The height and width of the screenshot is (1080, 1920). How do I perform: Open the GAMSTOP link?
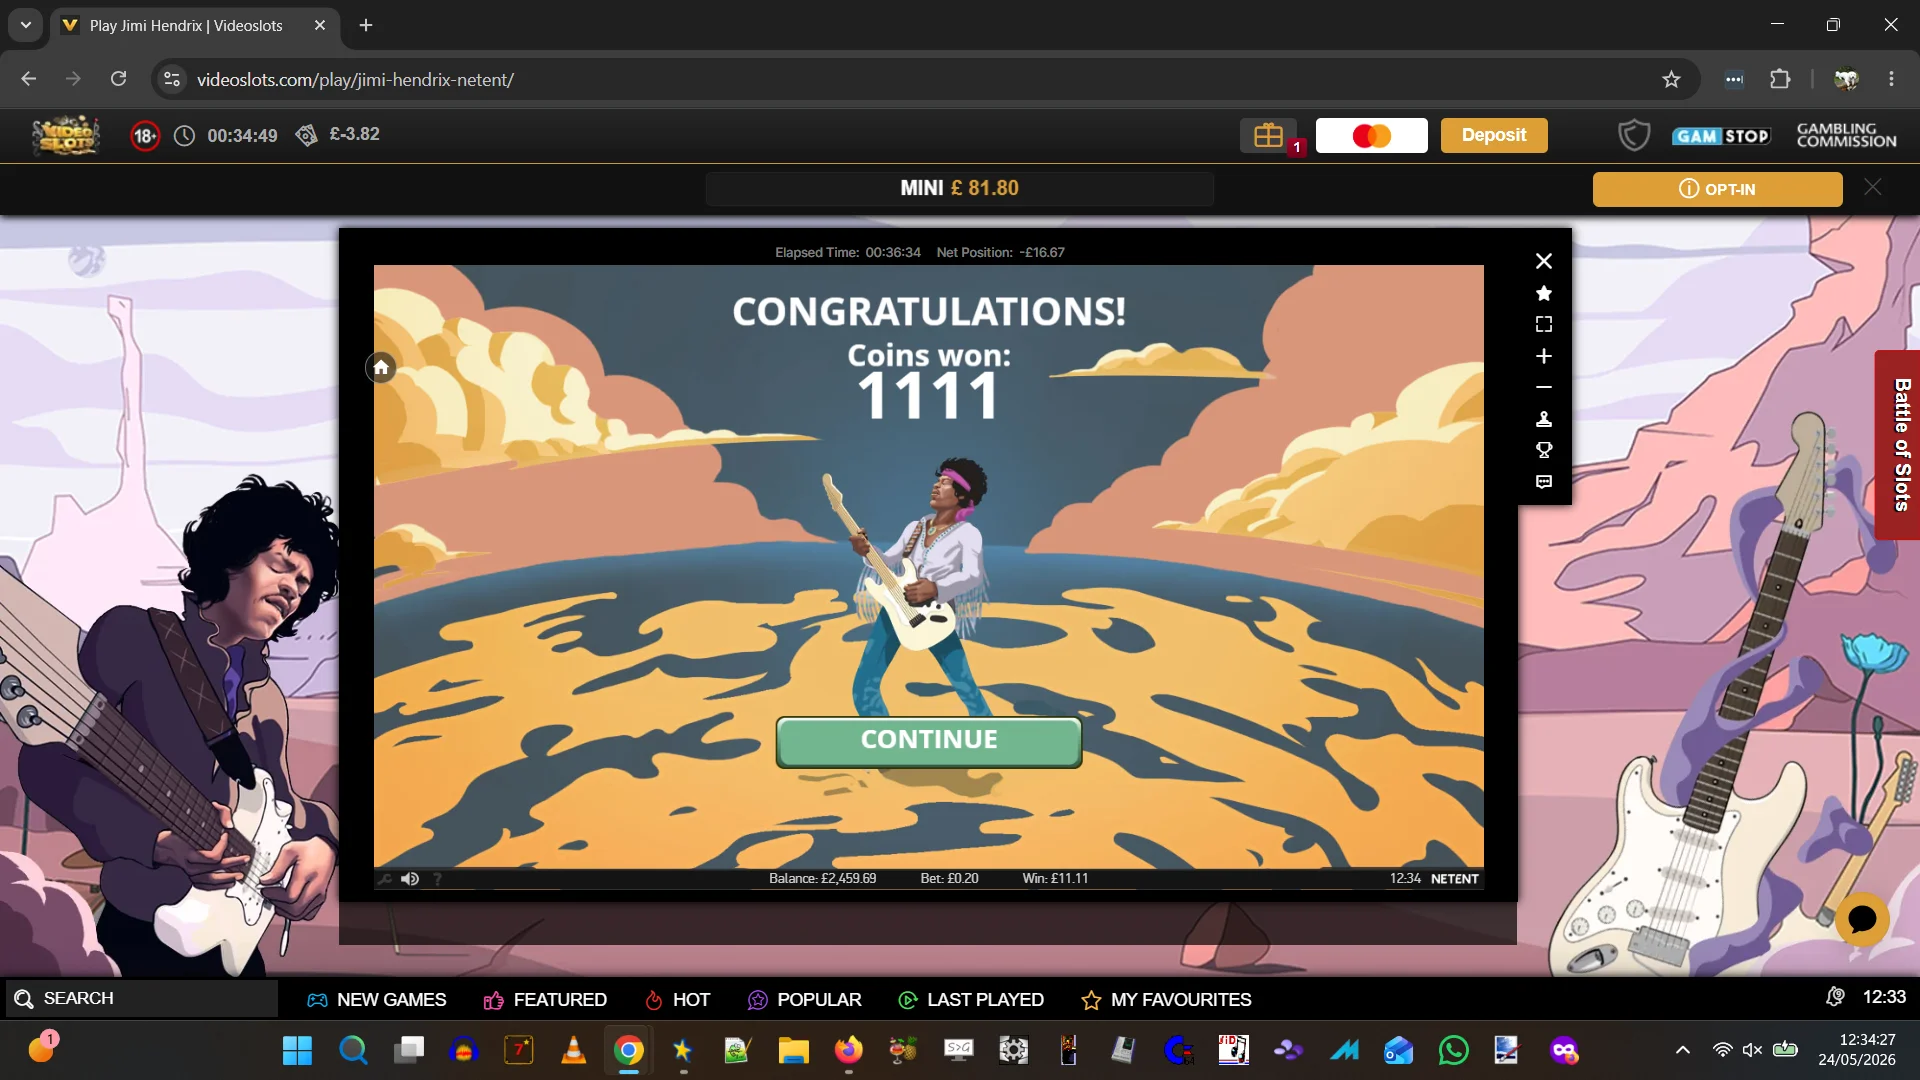click(x=1721, y=136)
